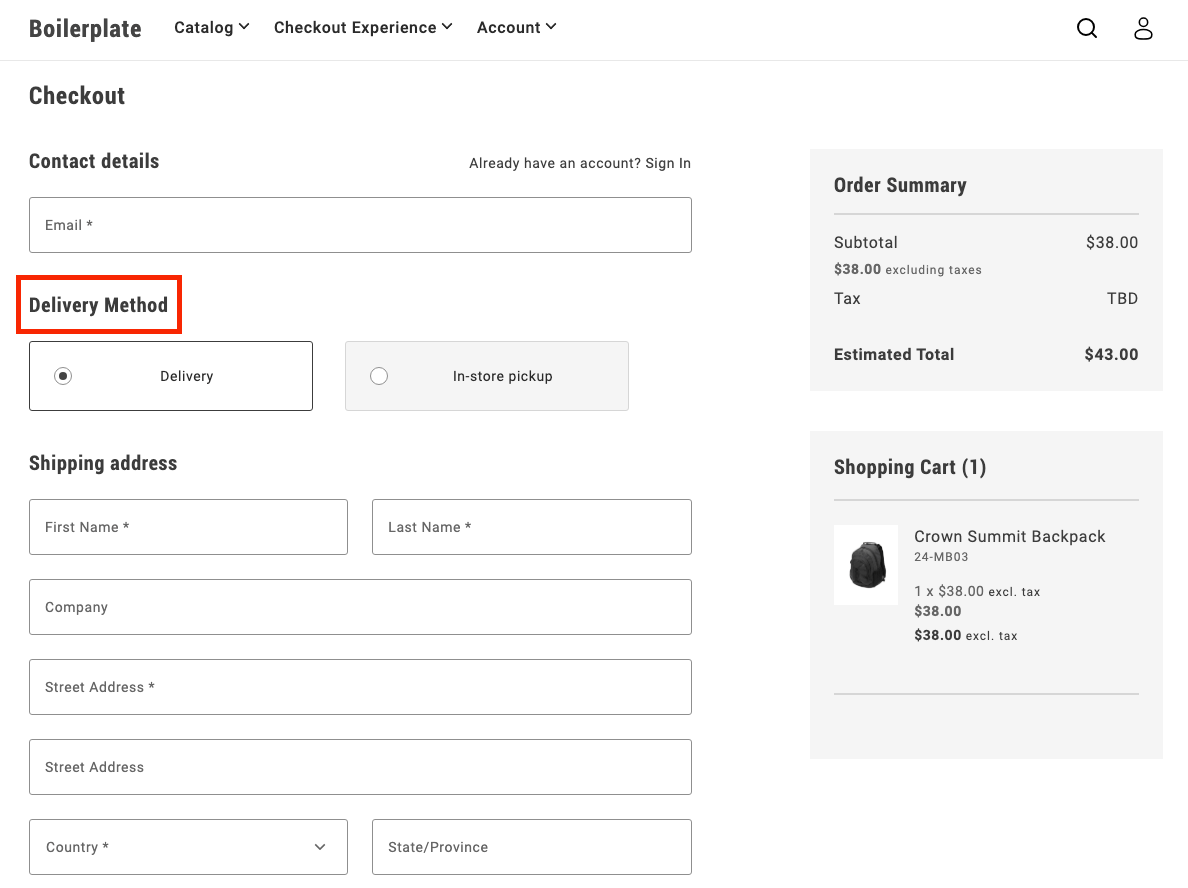
Task: Click the Crown Summit Backpack thumbnail
Action: point(866,565)
